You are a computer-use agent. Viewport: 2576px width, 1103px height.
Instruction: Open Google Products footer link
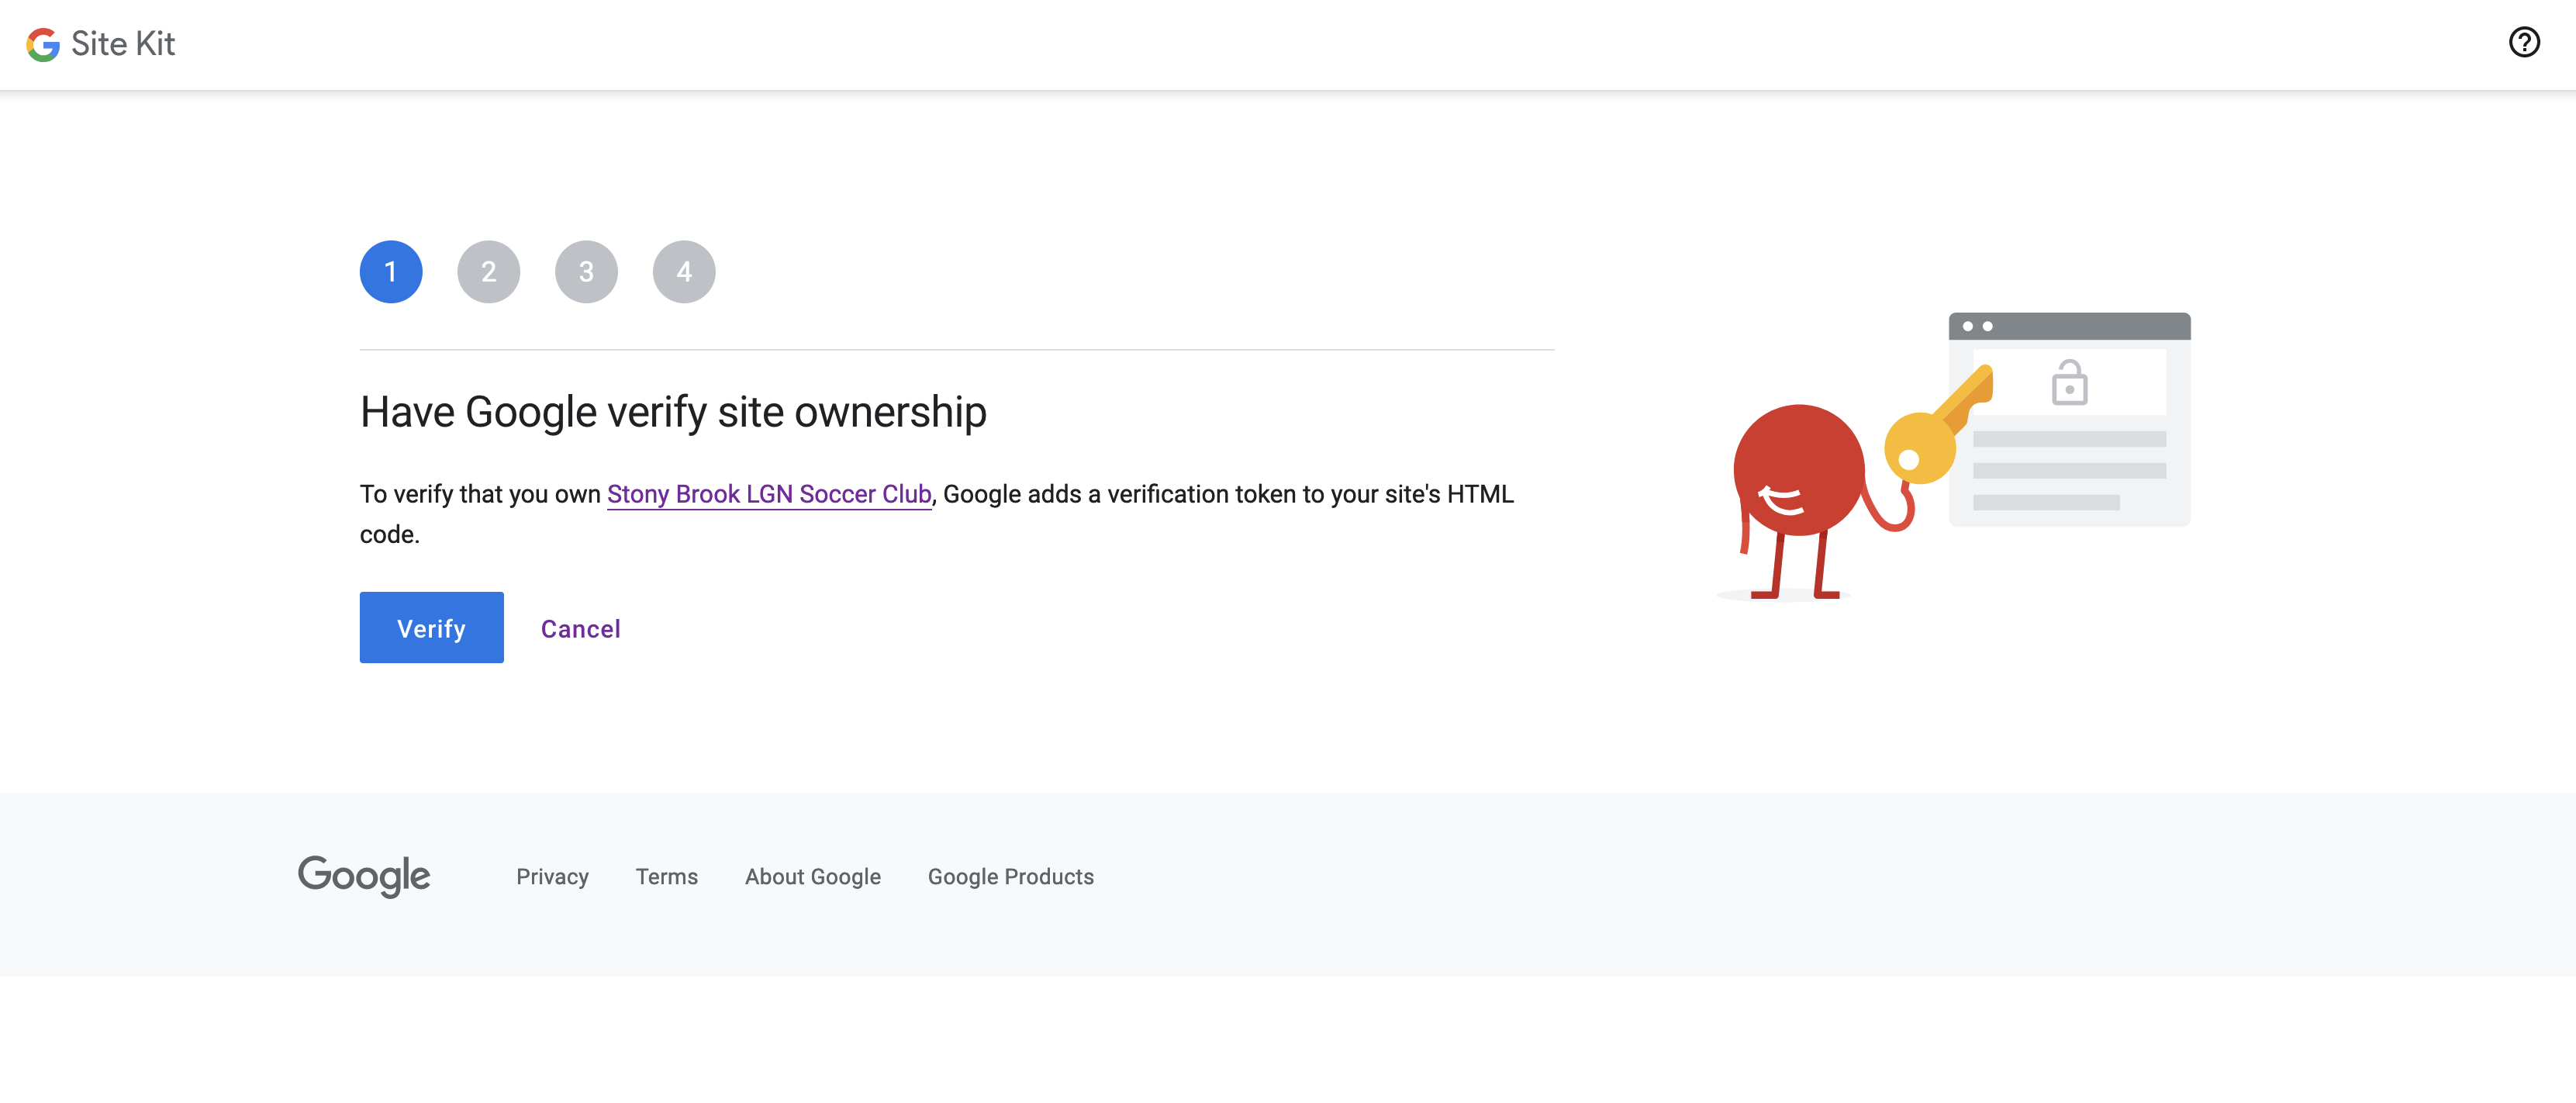1011,877
